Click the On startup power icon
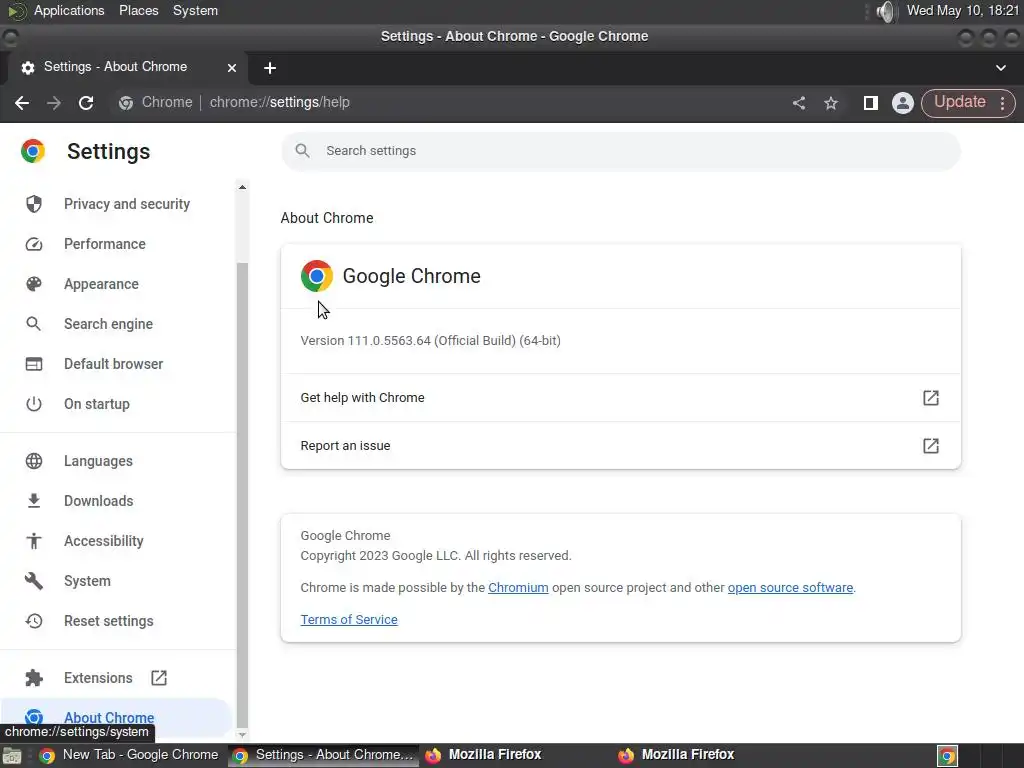Viewport: 1024px width, 768px height. click(x=34, y=404)
